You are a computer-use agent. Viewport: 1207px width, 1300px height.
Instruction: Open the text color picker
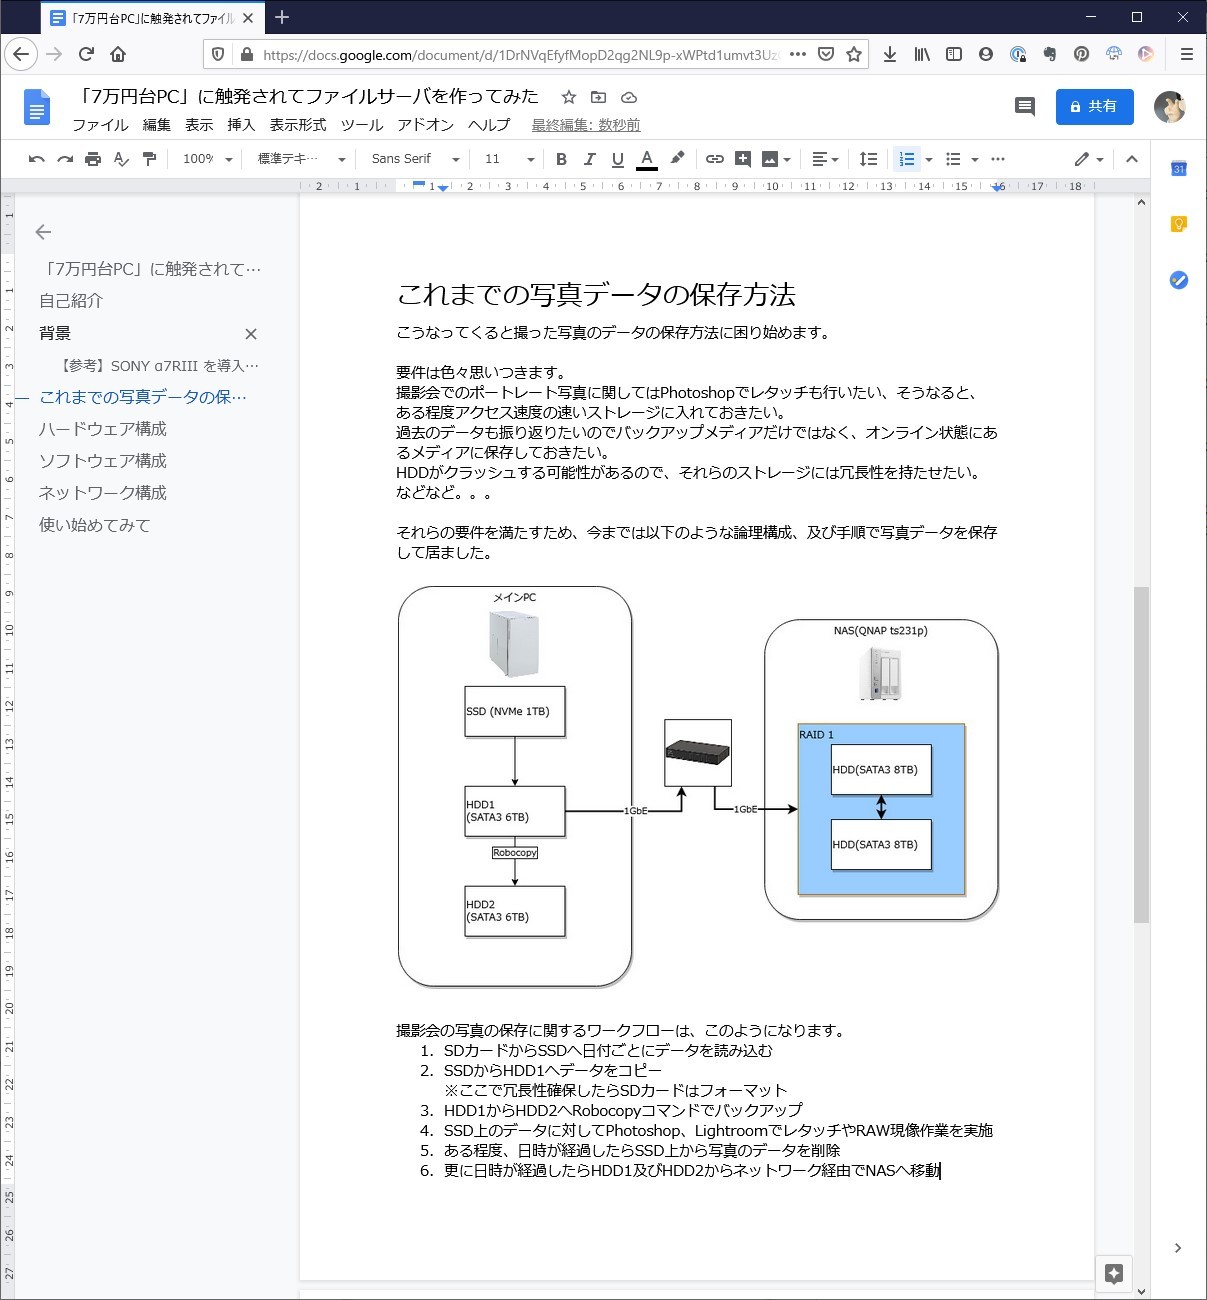(x=647, y=159)
